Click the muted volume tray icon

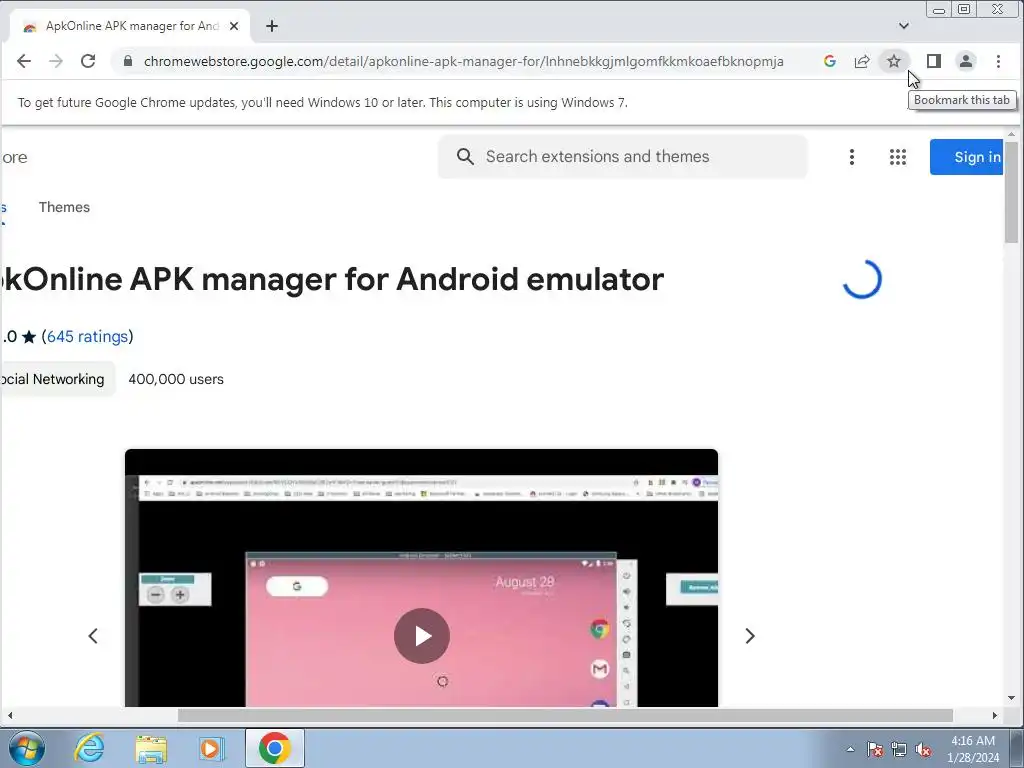click(923, 749)
